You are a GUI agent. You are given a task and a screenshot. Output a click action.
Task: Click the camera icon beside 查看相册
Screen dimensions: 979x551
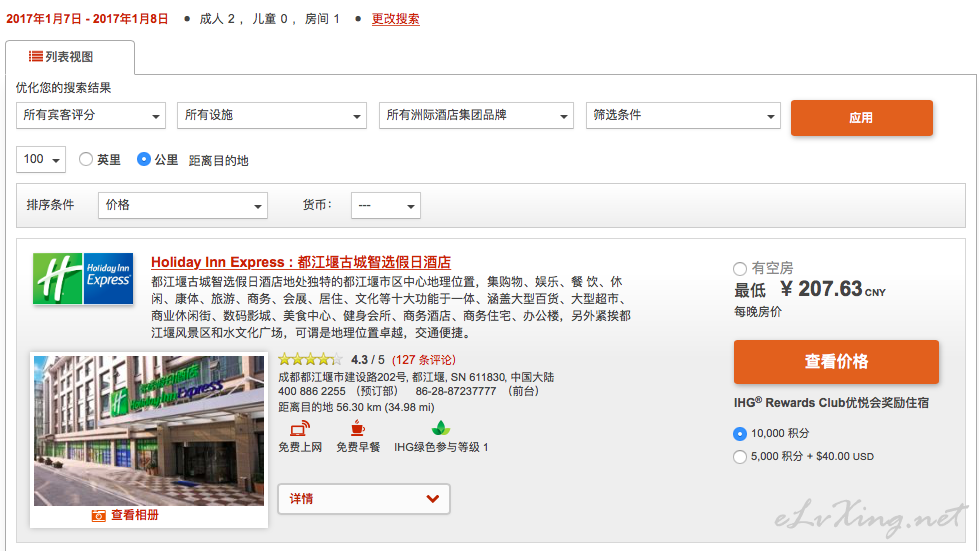[x=99, y=515]
